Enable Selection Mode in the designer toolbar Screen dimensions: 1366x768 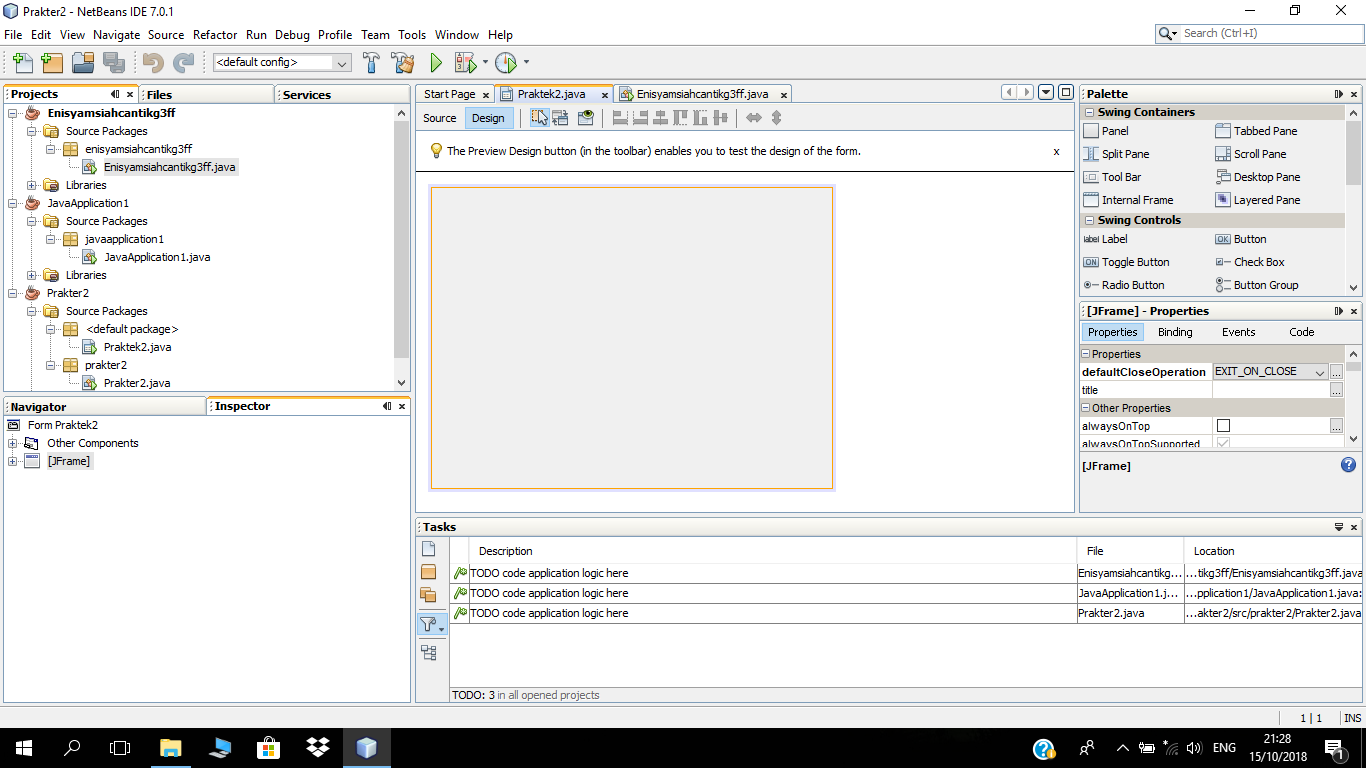point(538,117)
